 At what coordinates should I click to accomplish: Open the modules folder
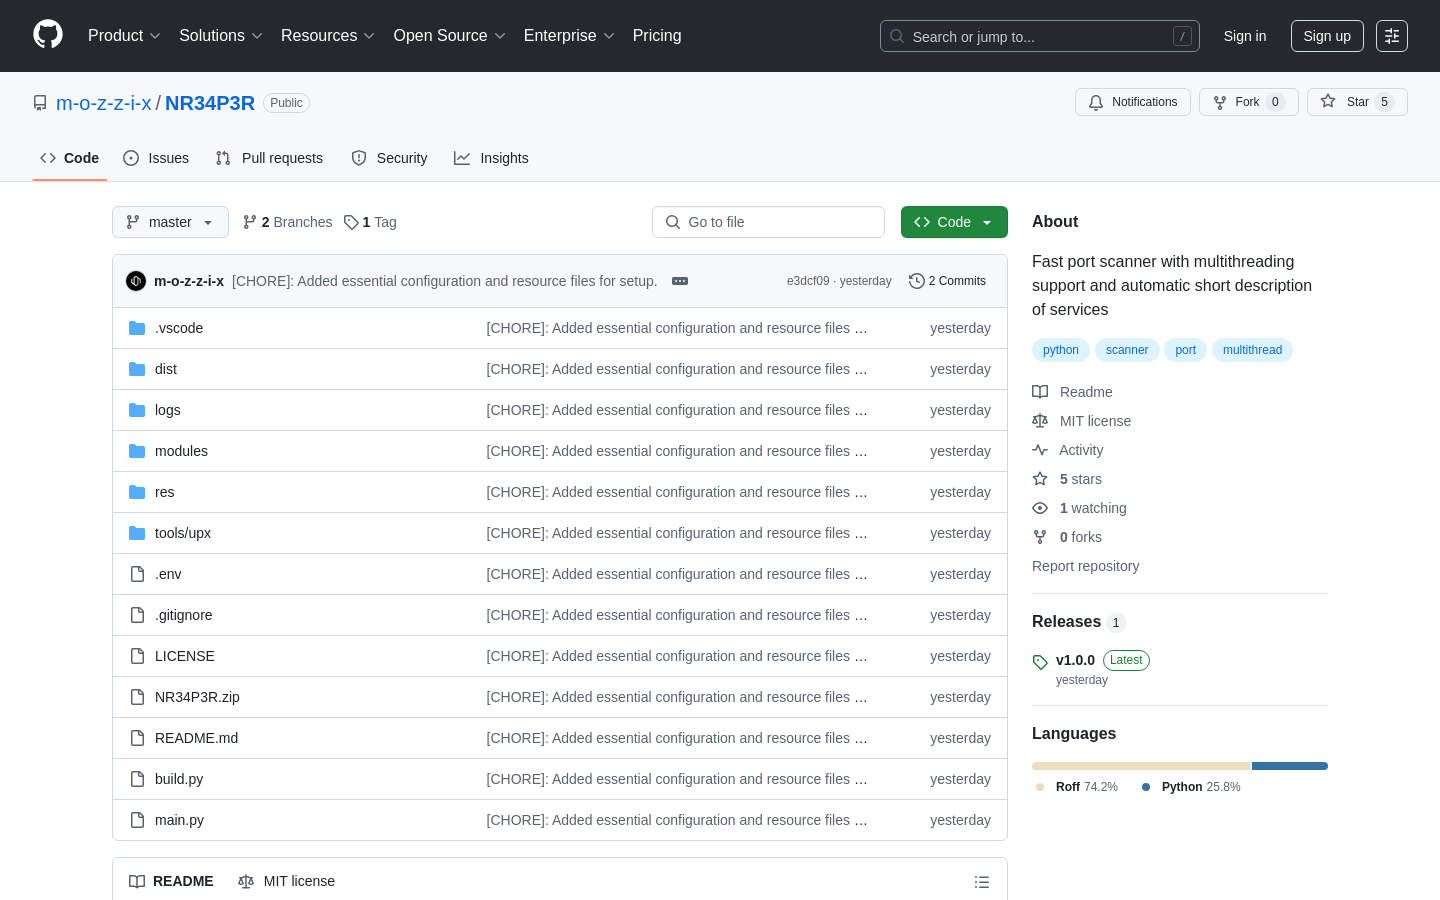[181, 451]
